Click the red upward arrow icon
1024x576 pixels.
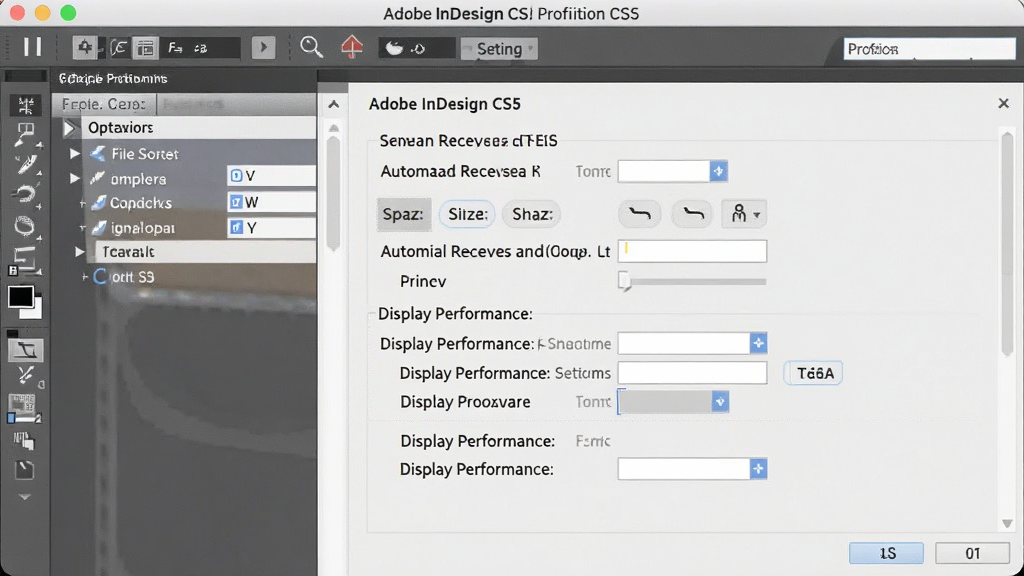click(351, 47)
